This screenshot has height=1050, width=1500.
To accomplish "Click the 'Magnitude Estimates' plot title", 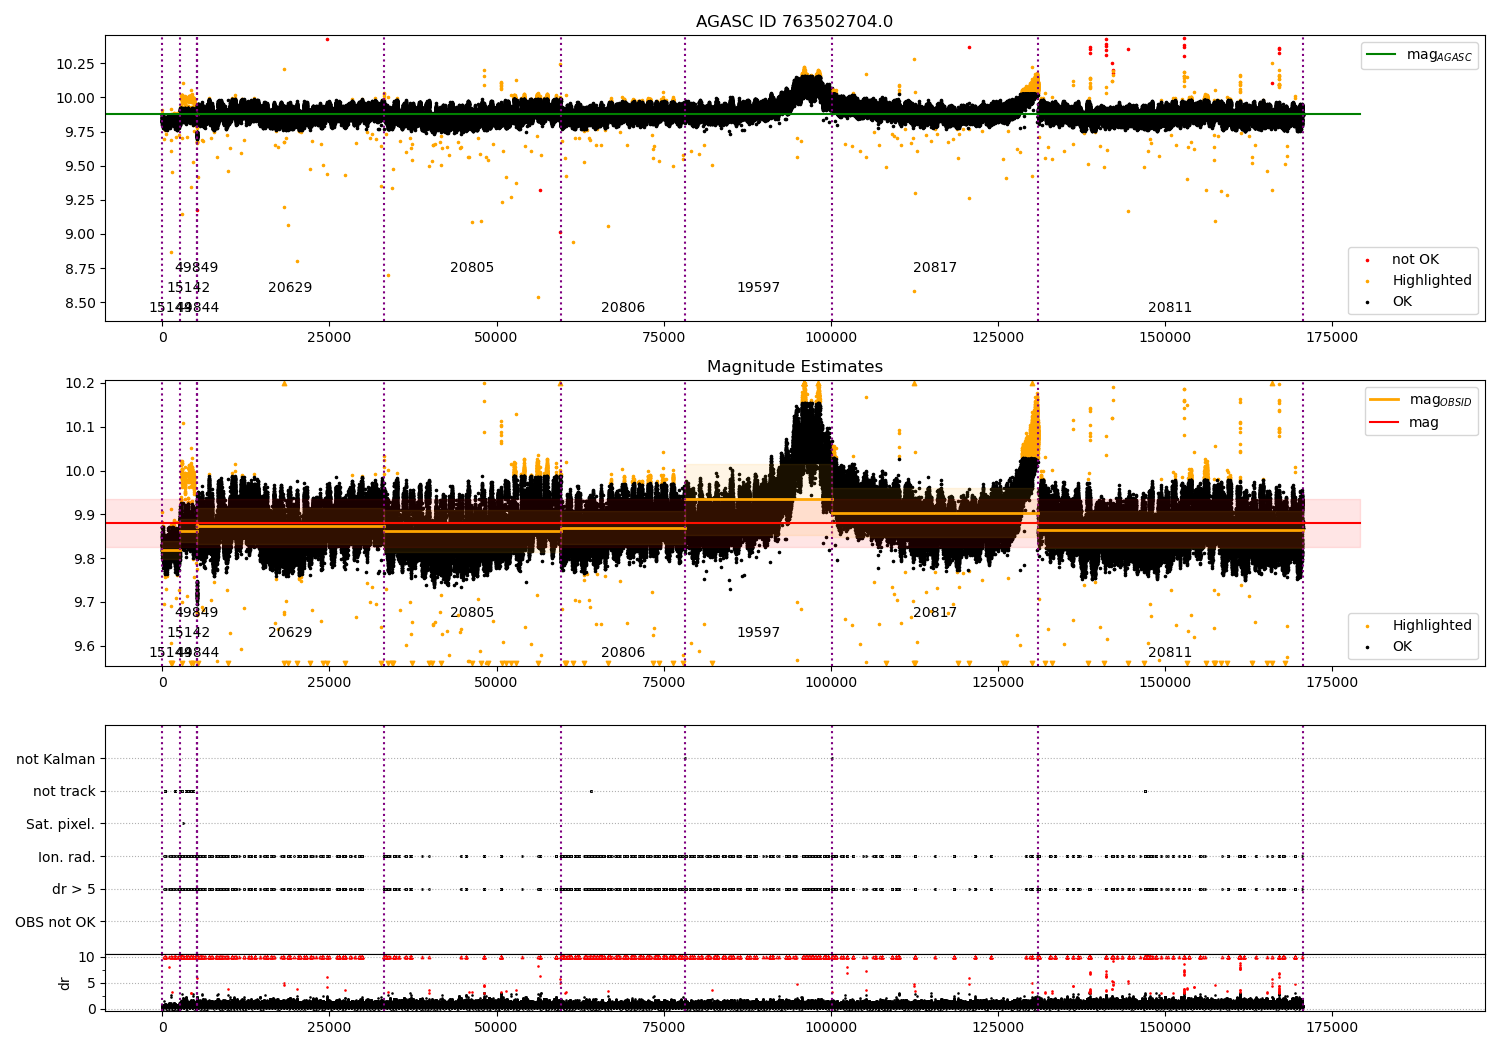I will click(x=795, y=367).
